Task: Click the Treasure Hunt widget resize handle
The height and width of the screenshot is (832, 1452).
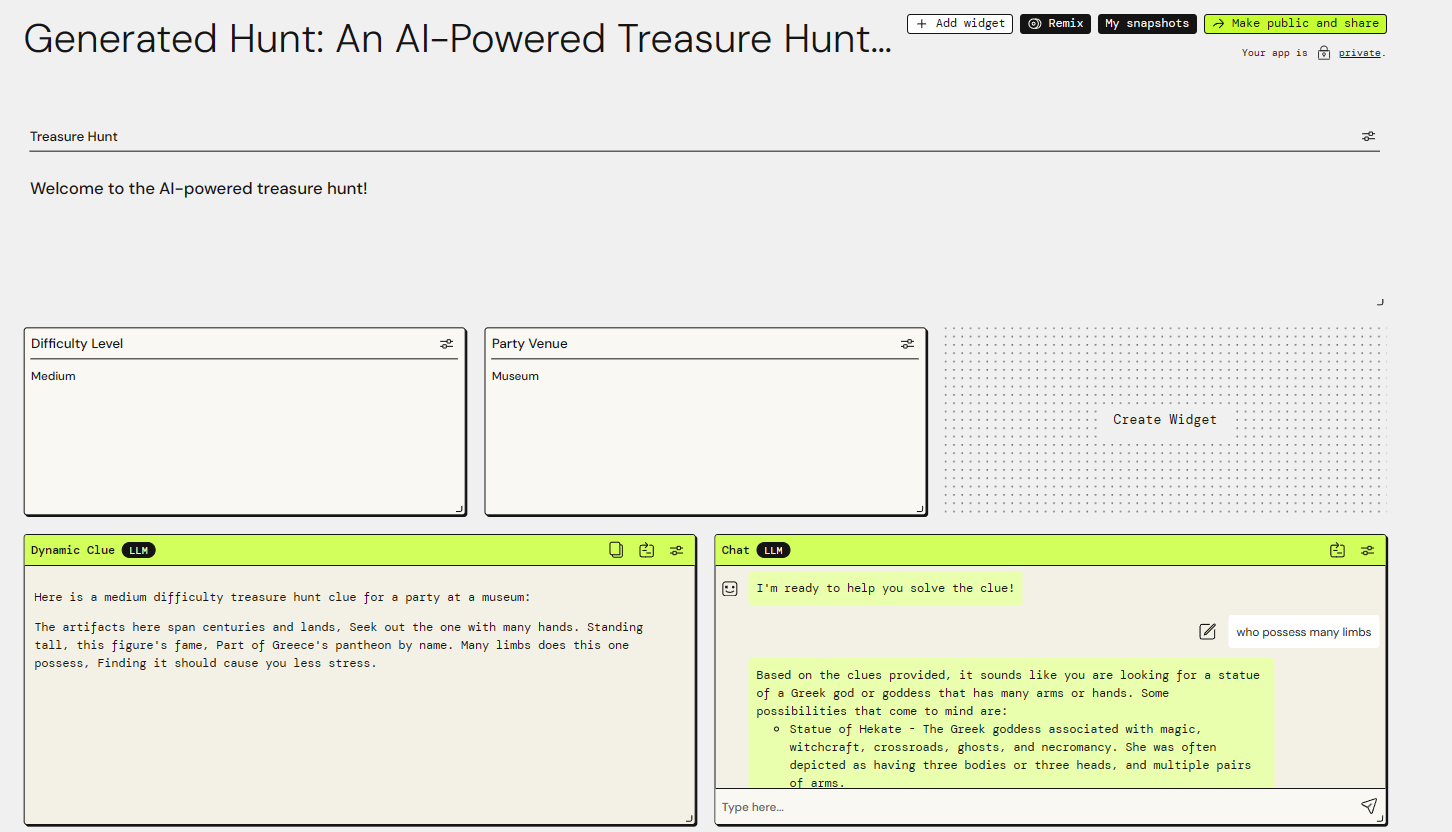Action: click(x=1381, y=301)
